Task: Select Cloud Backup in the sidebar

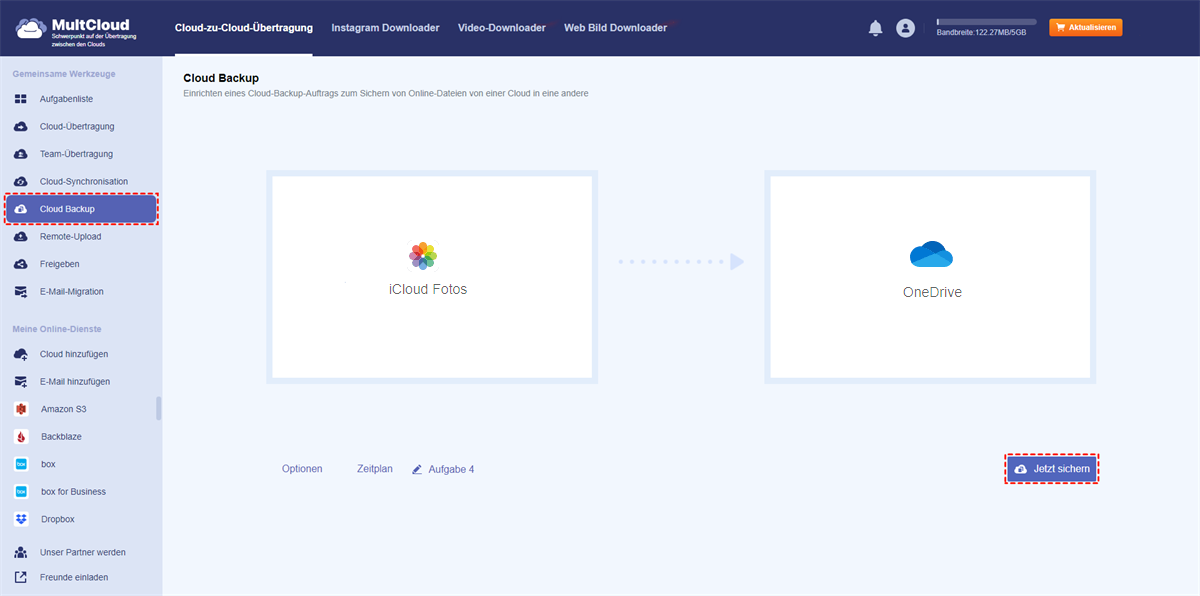Action: [81, 209]
